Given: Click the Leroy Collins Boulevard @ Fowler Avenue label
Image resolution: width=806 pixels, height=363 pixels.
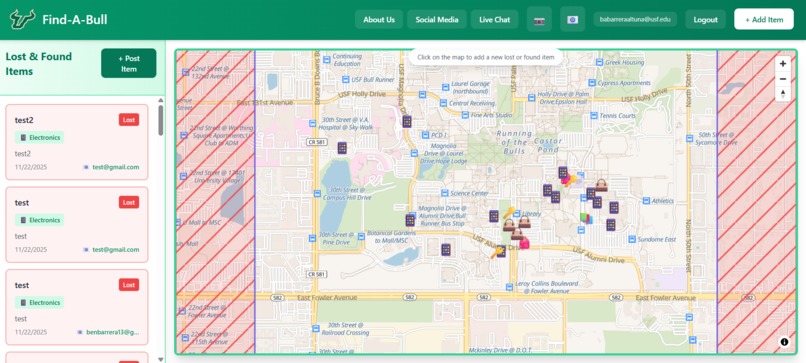Looking at the screenshot, I should pyautogui.click(x=546, y=287).
